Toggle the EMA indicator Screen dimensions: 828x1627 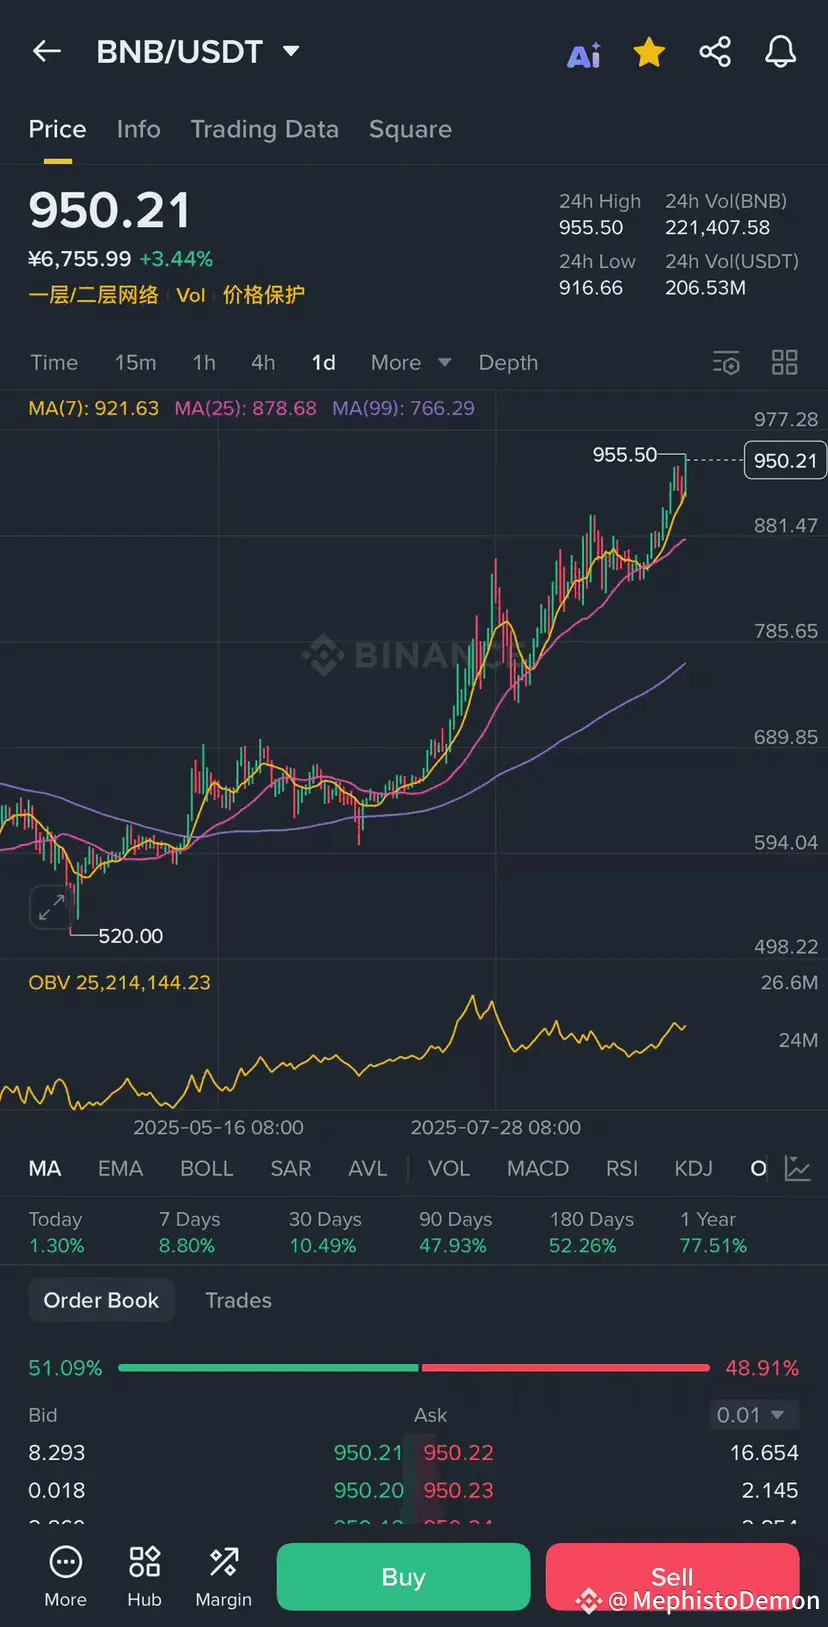(120, 1168)
